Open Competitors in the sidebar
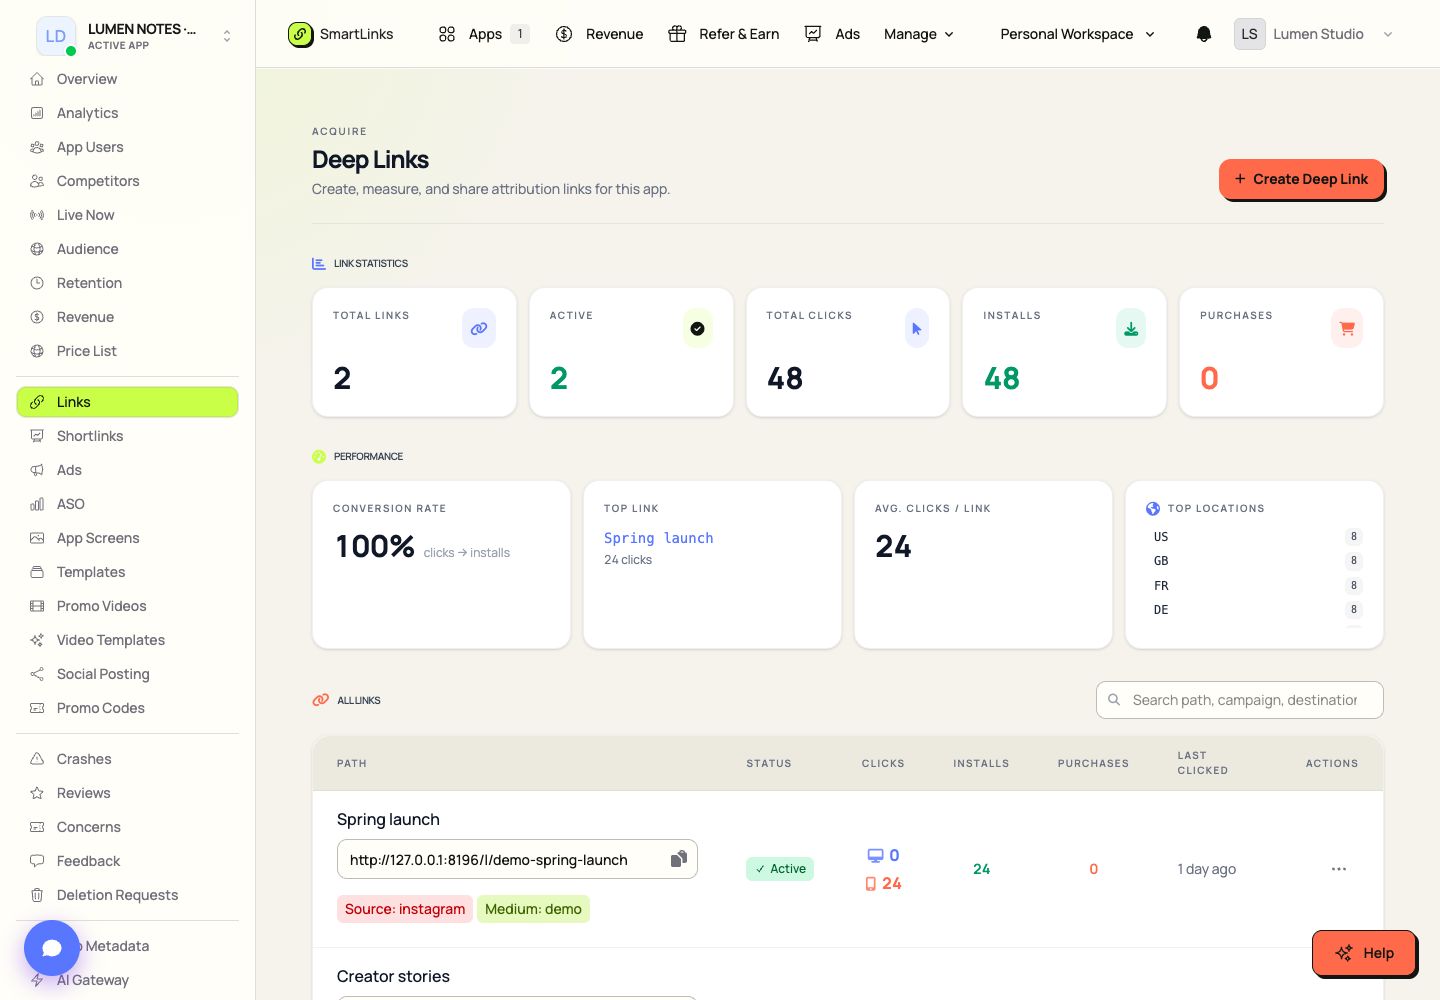The image size is (1440, 1000). click(x=127, y=181)
